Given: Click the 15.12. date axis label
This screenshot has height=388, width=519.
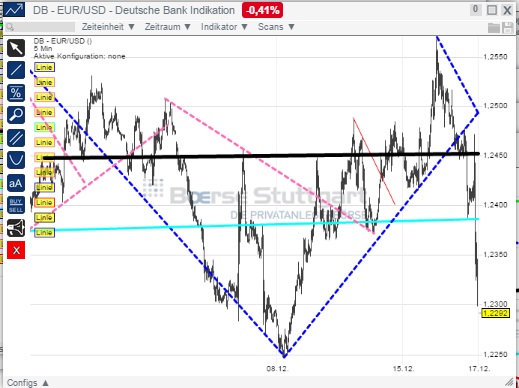Looking at the screenshot, I should pos(403,369).
